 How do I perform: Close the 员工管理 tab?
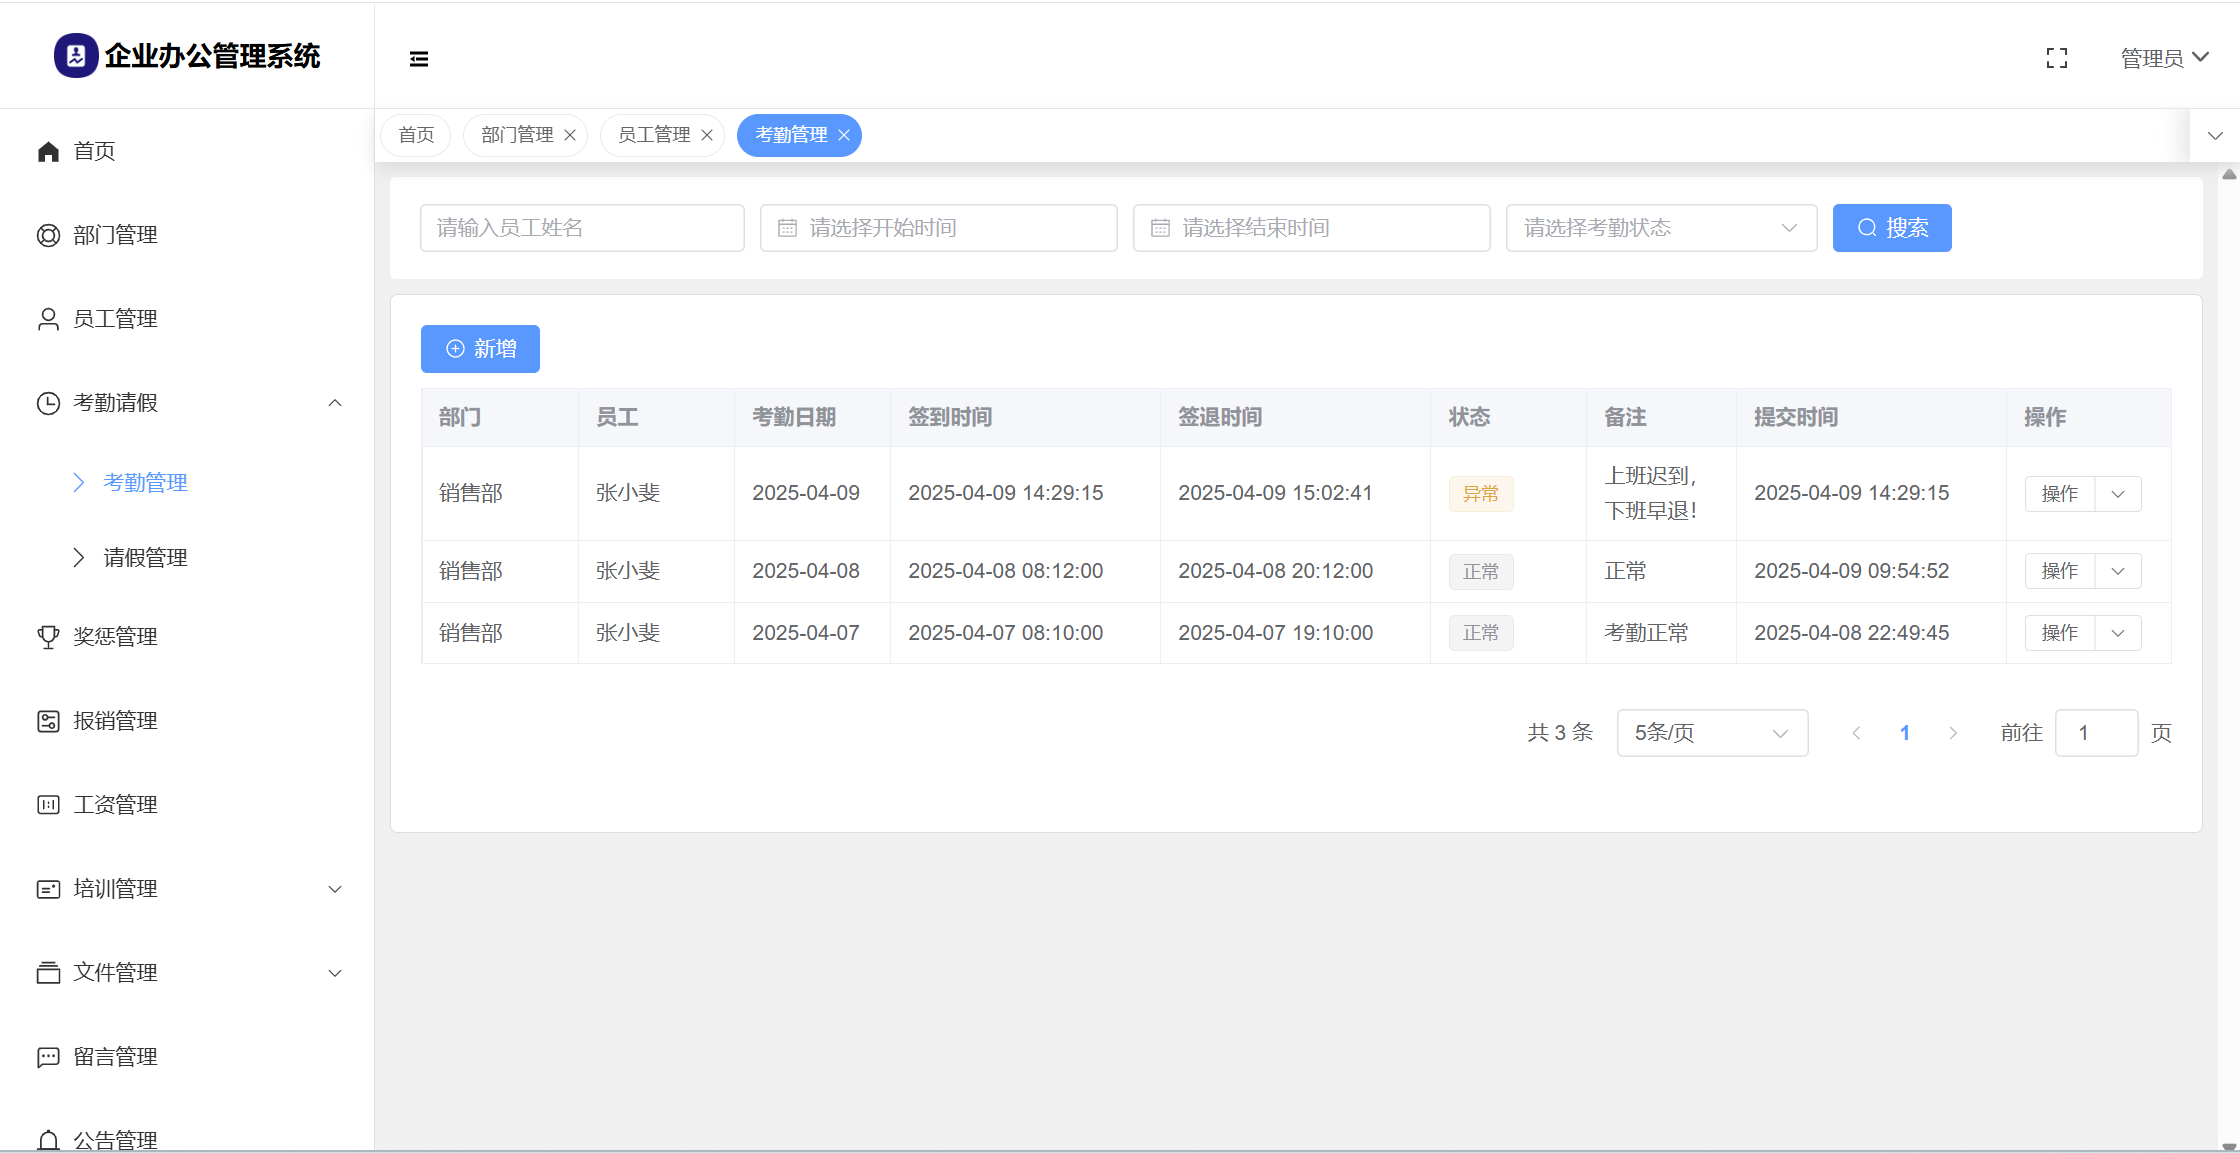[707, 135]
